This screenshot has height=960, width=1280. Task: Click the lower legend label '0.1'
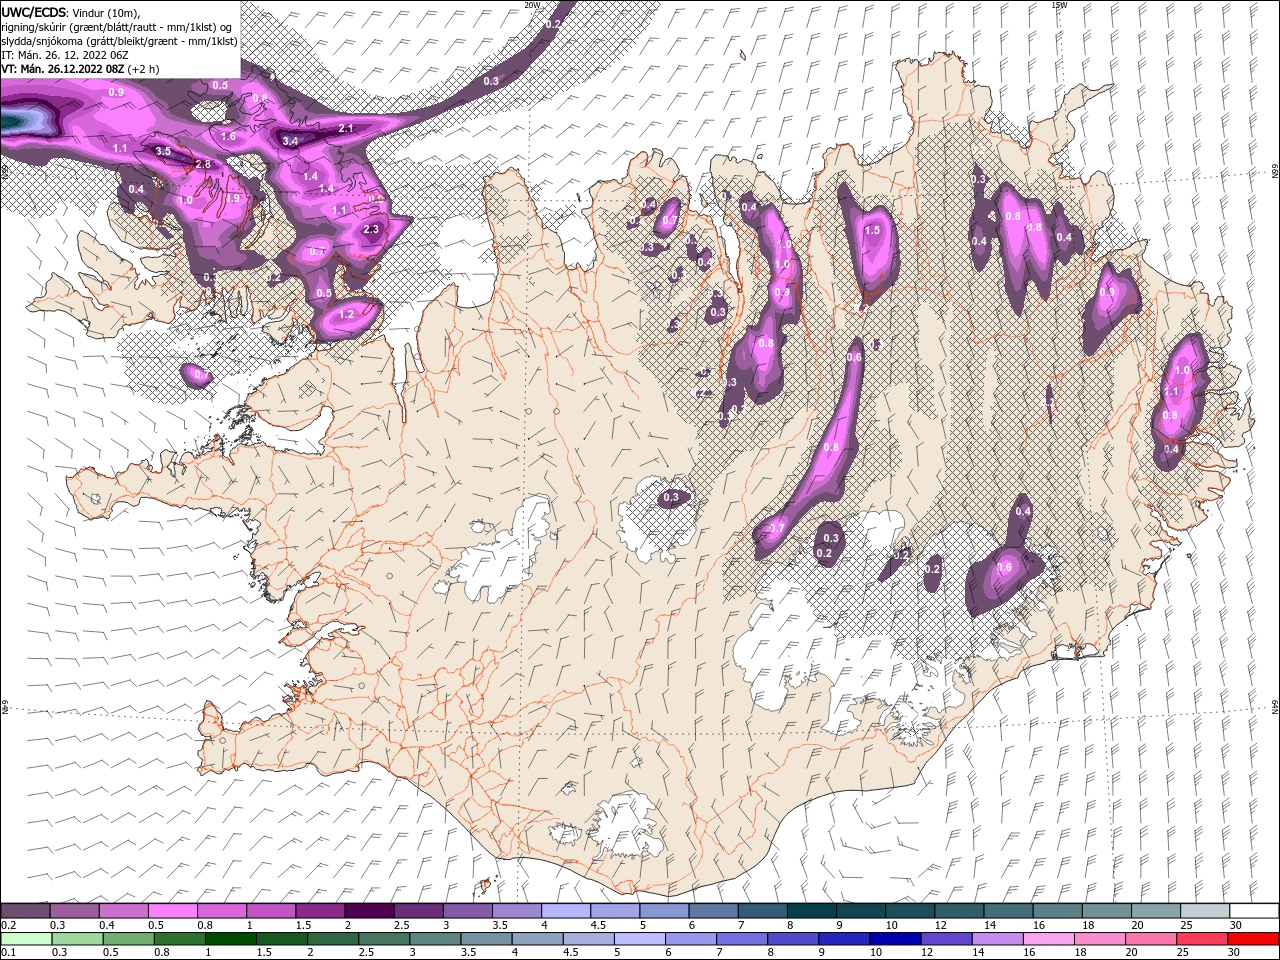coord(8,953)
